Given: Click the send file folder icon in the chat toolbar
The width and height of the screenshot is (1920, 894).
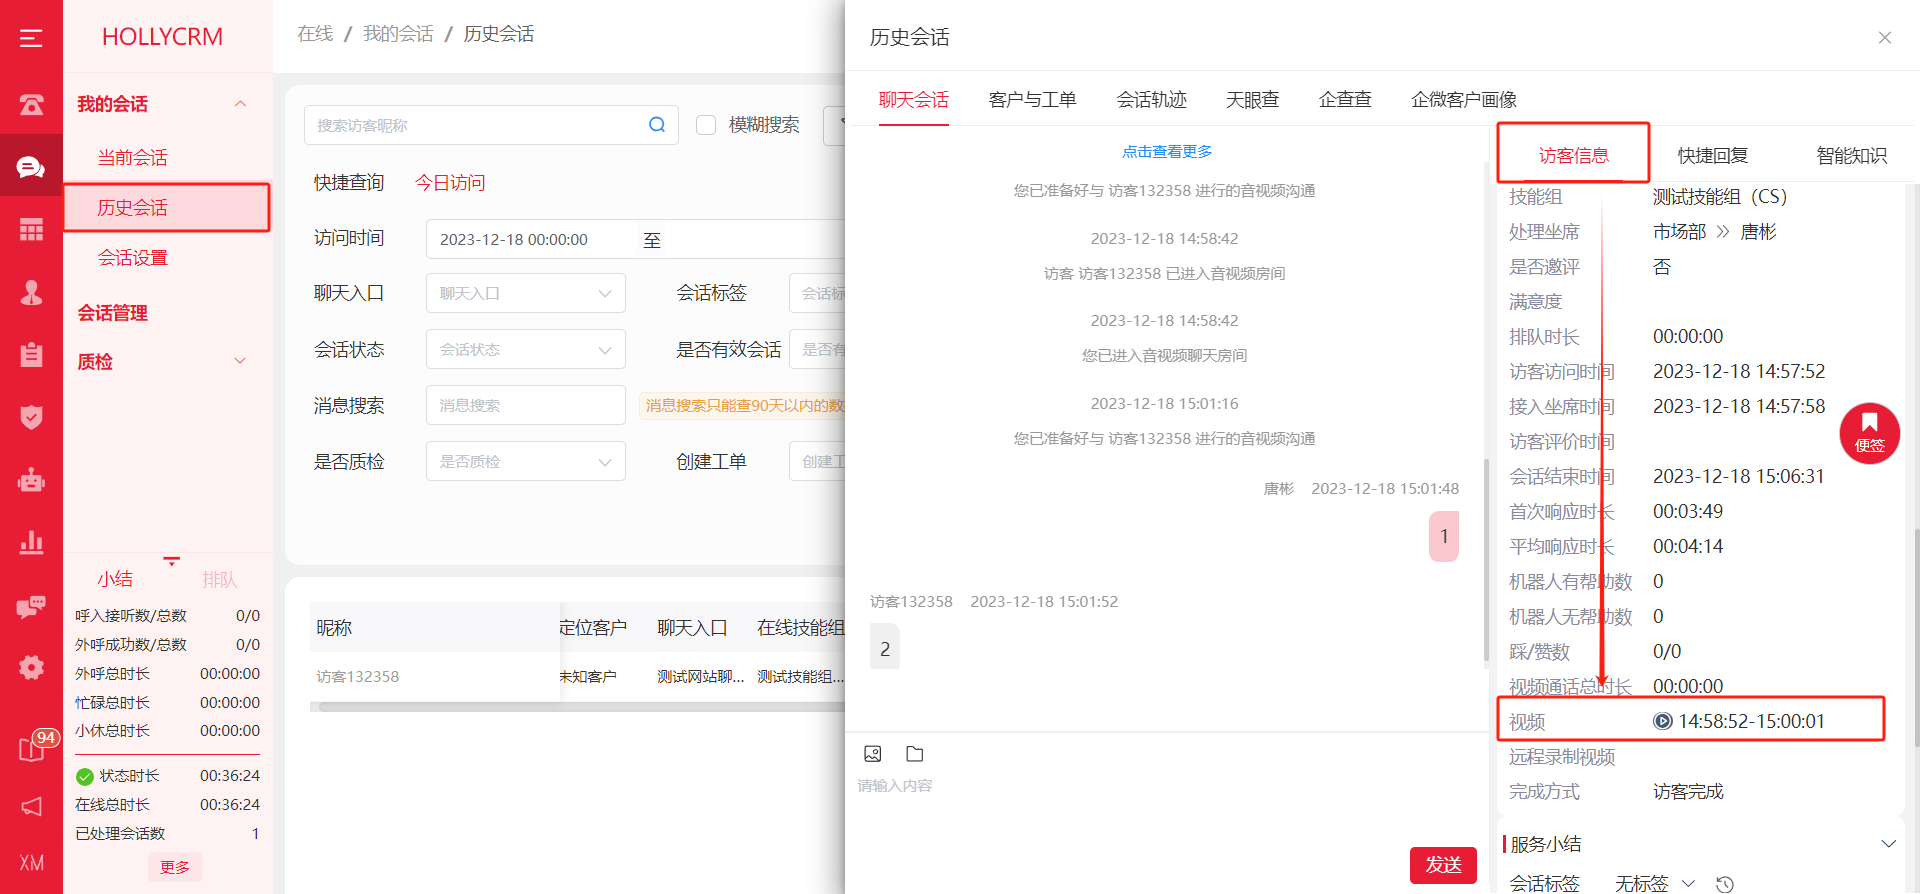Looking at the screenshot, I should [x=915, y=754].
